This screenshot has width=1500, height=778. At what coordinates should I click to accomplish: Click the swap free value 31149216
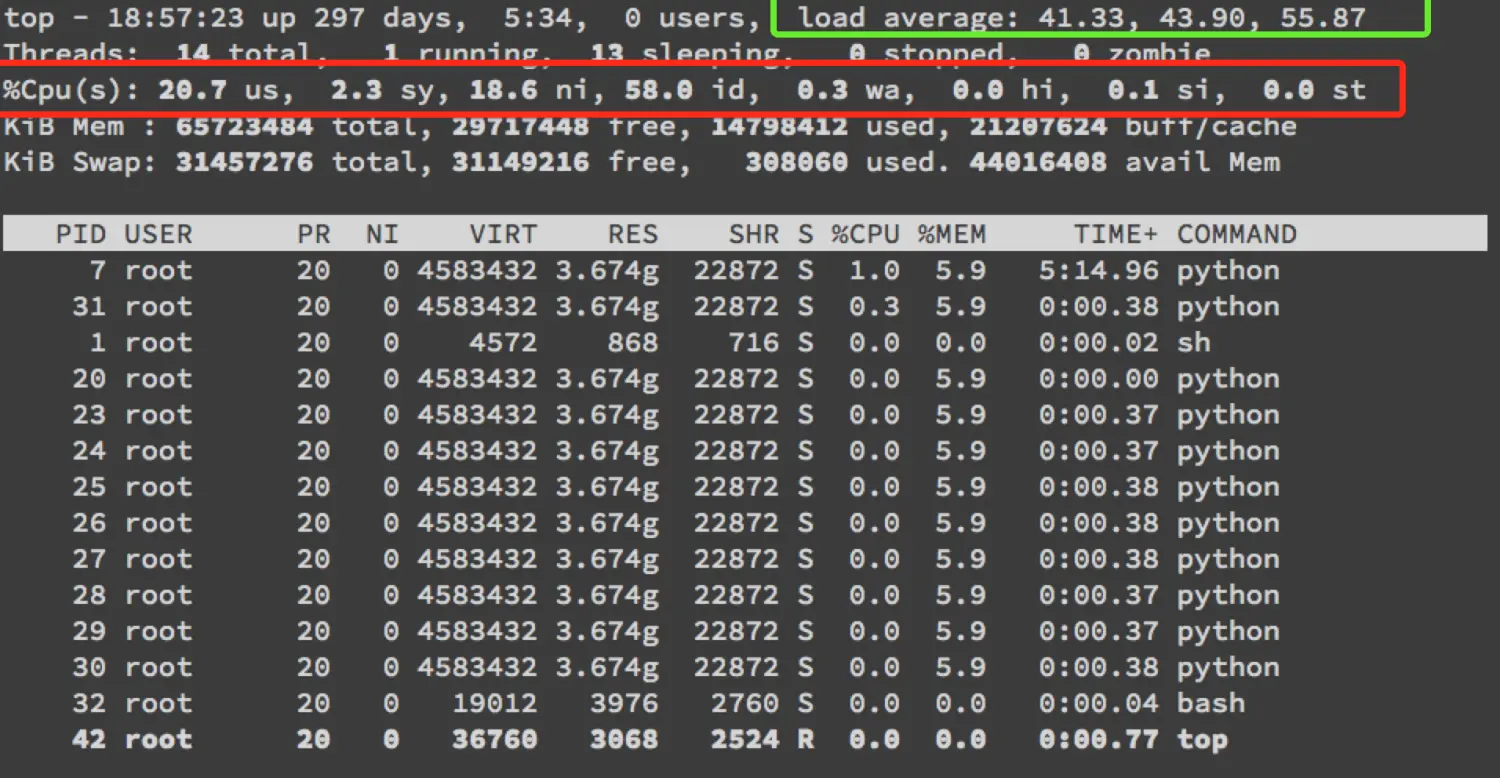[521, 162]
